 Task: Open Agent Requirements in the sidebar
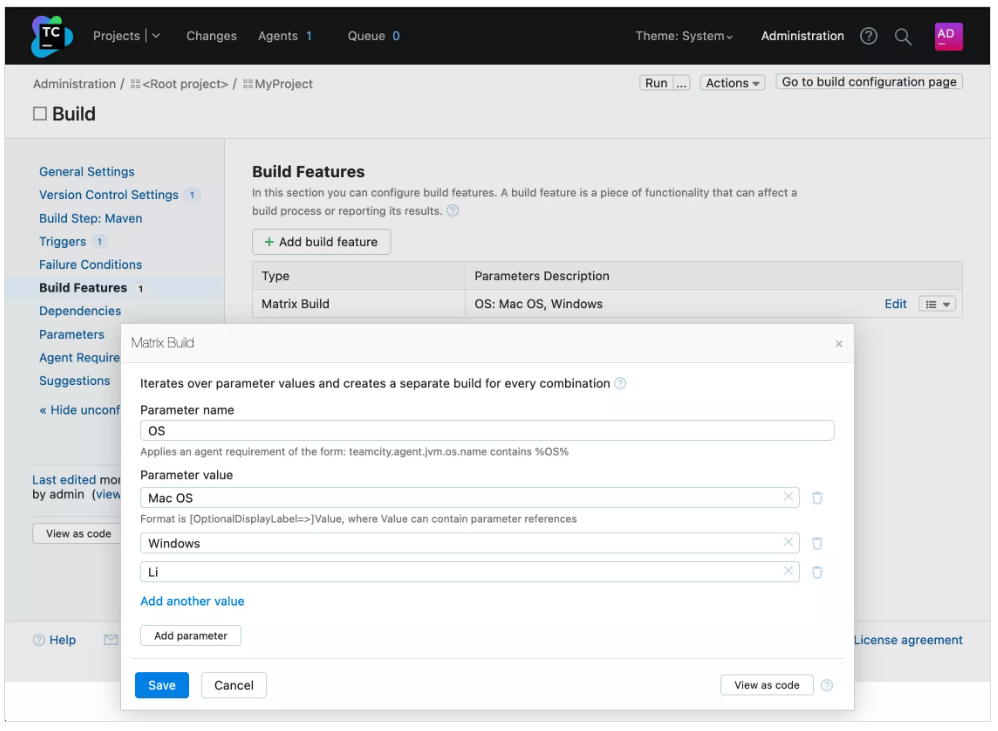pos(79,358)
